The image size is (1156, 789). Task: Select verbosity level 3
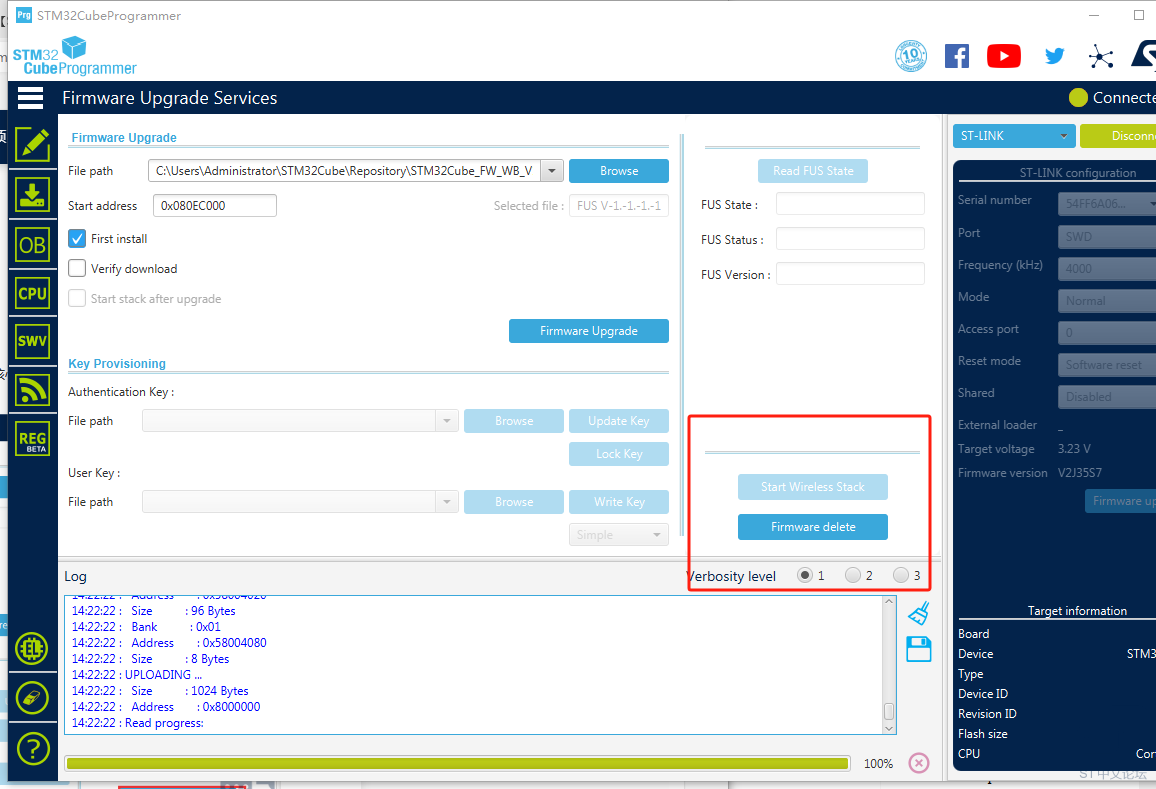[x=900, y=575]
